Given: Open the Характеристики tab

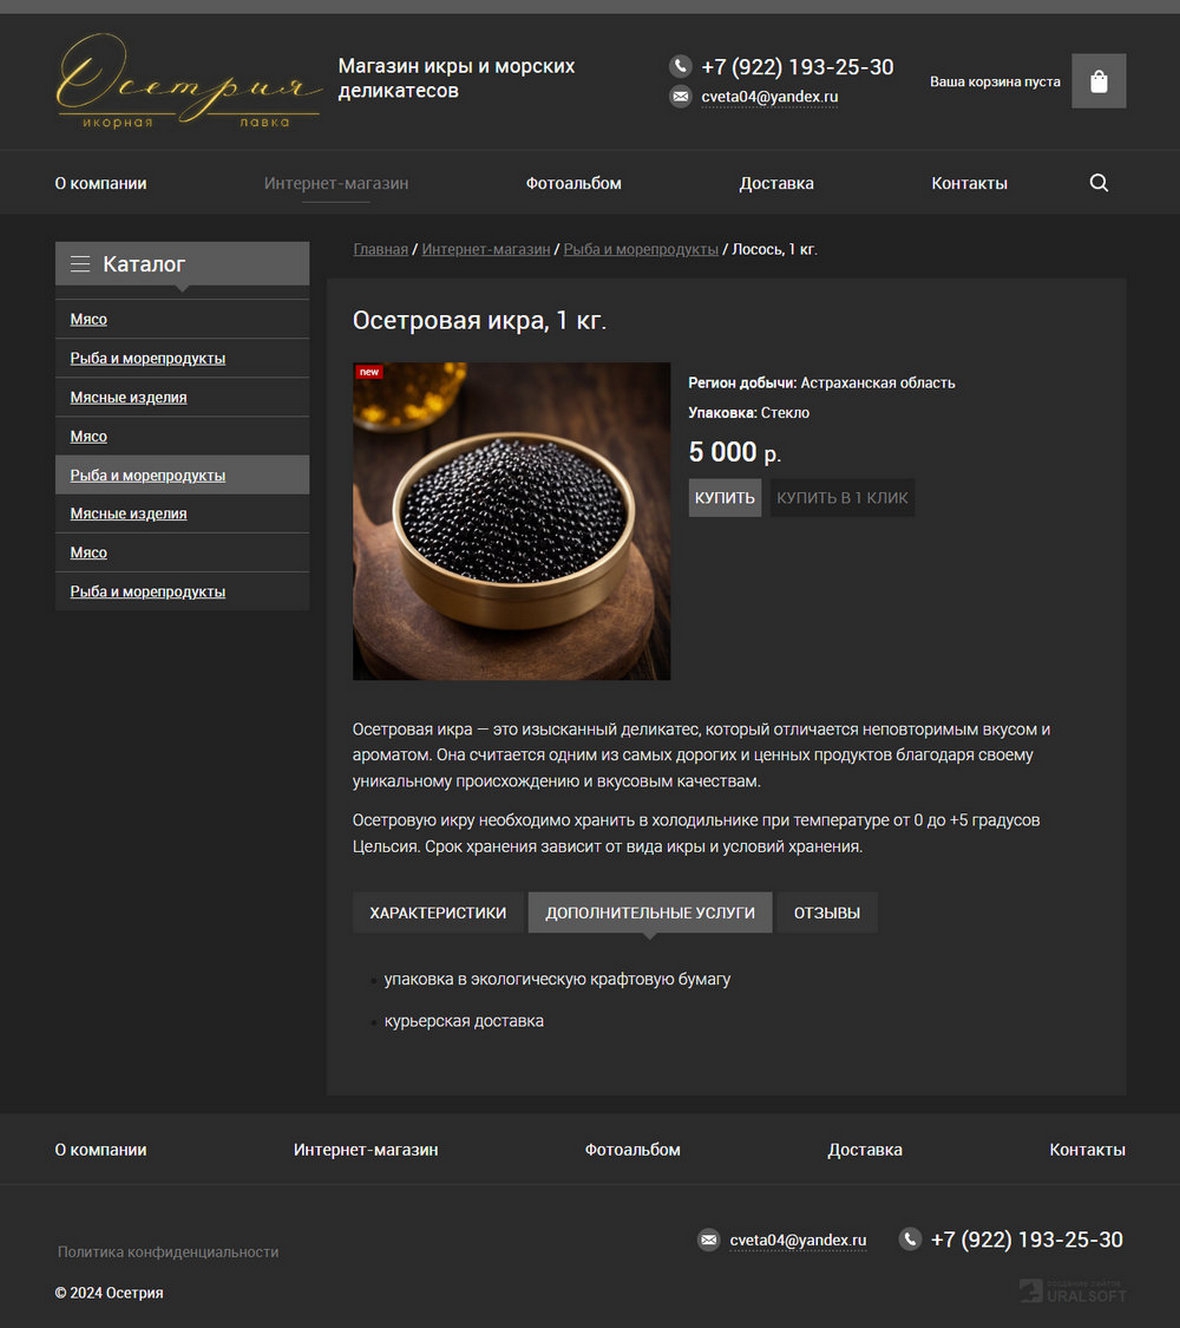Looking at the screenshot, I should 437,913.
